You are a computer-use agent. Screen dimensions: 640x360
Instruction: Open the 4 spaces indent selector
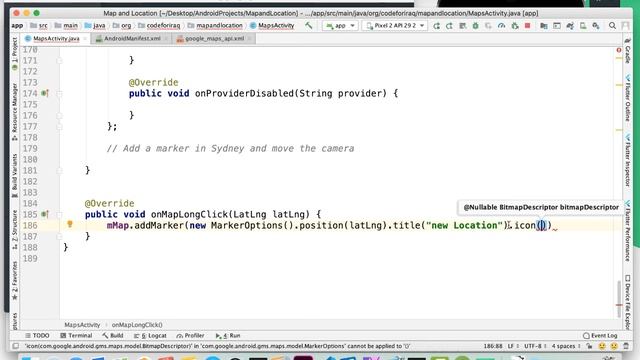(566, 346)
